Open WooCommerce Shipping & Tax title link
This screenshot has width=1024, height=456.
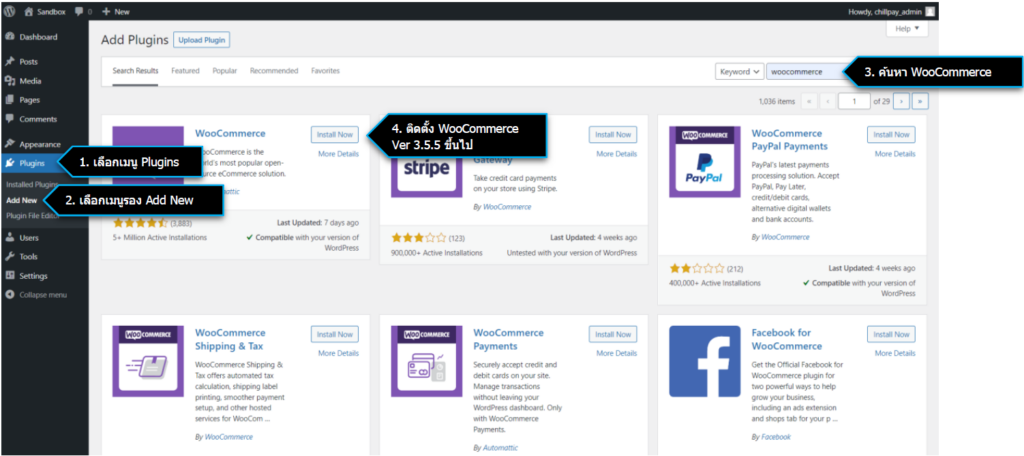coord(231,339)
